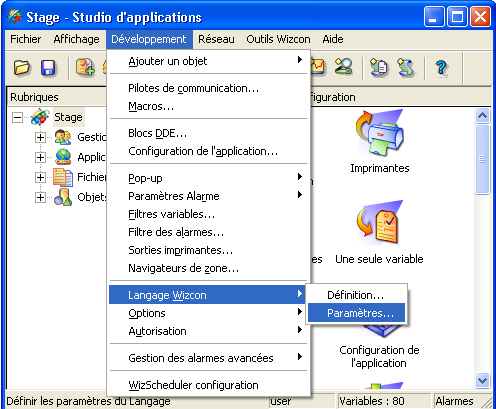Expand the Objets tree node

pyautogui.click(x=40, y=197)
